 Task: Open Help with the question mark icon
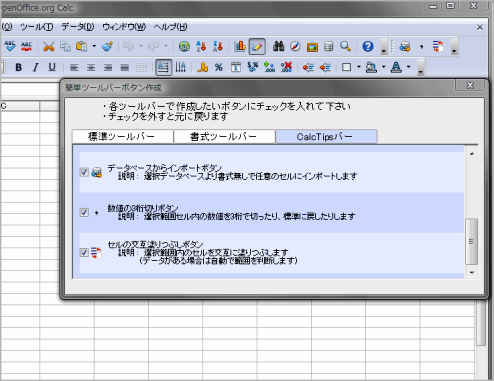[x=368, y=46]
